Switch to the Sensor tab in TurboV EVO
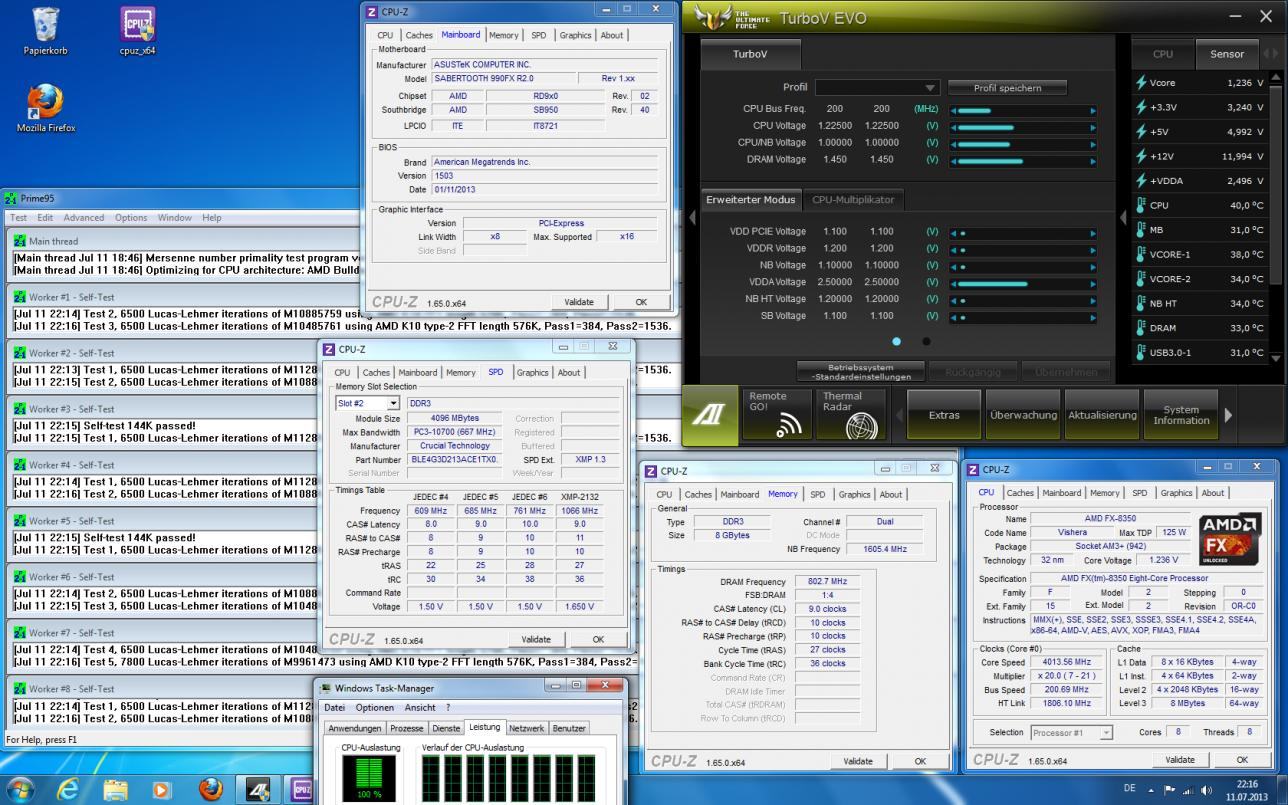1288x805 pixels. tap(1227, 54)
